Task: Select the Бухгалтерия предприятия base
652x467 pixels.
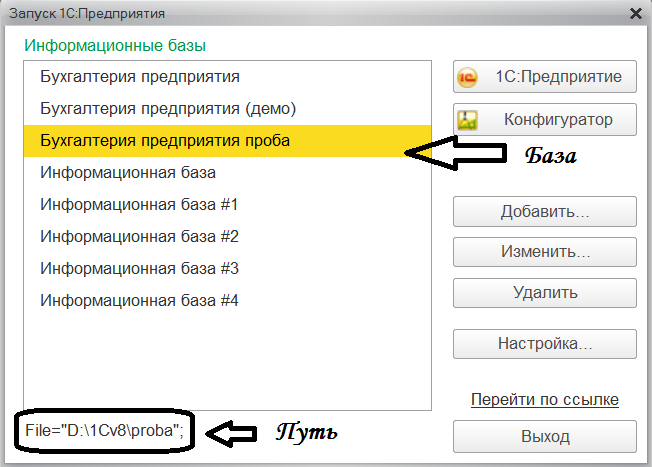Action: 227,77
